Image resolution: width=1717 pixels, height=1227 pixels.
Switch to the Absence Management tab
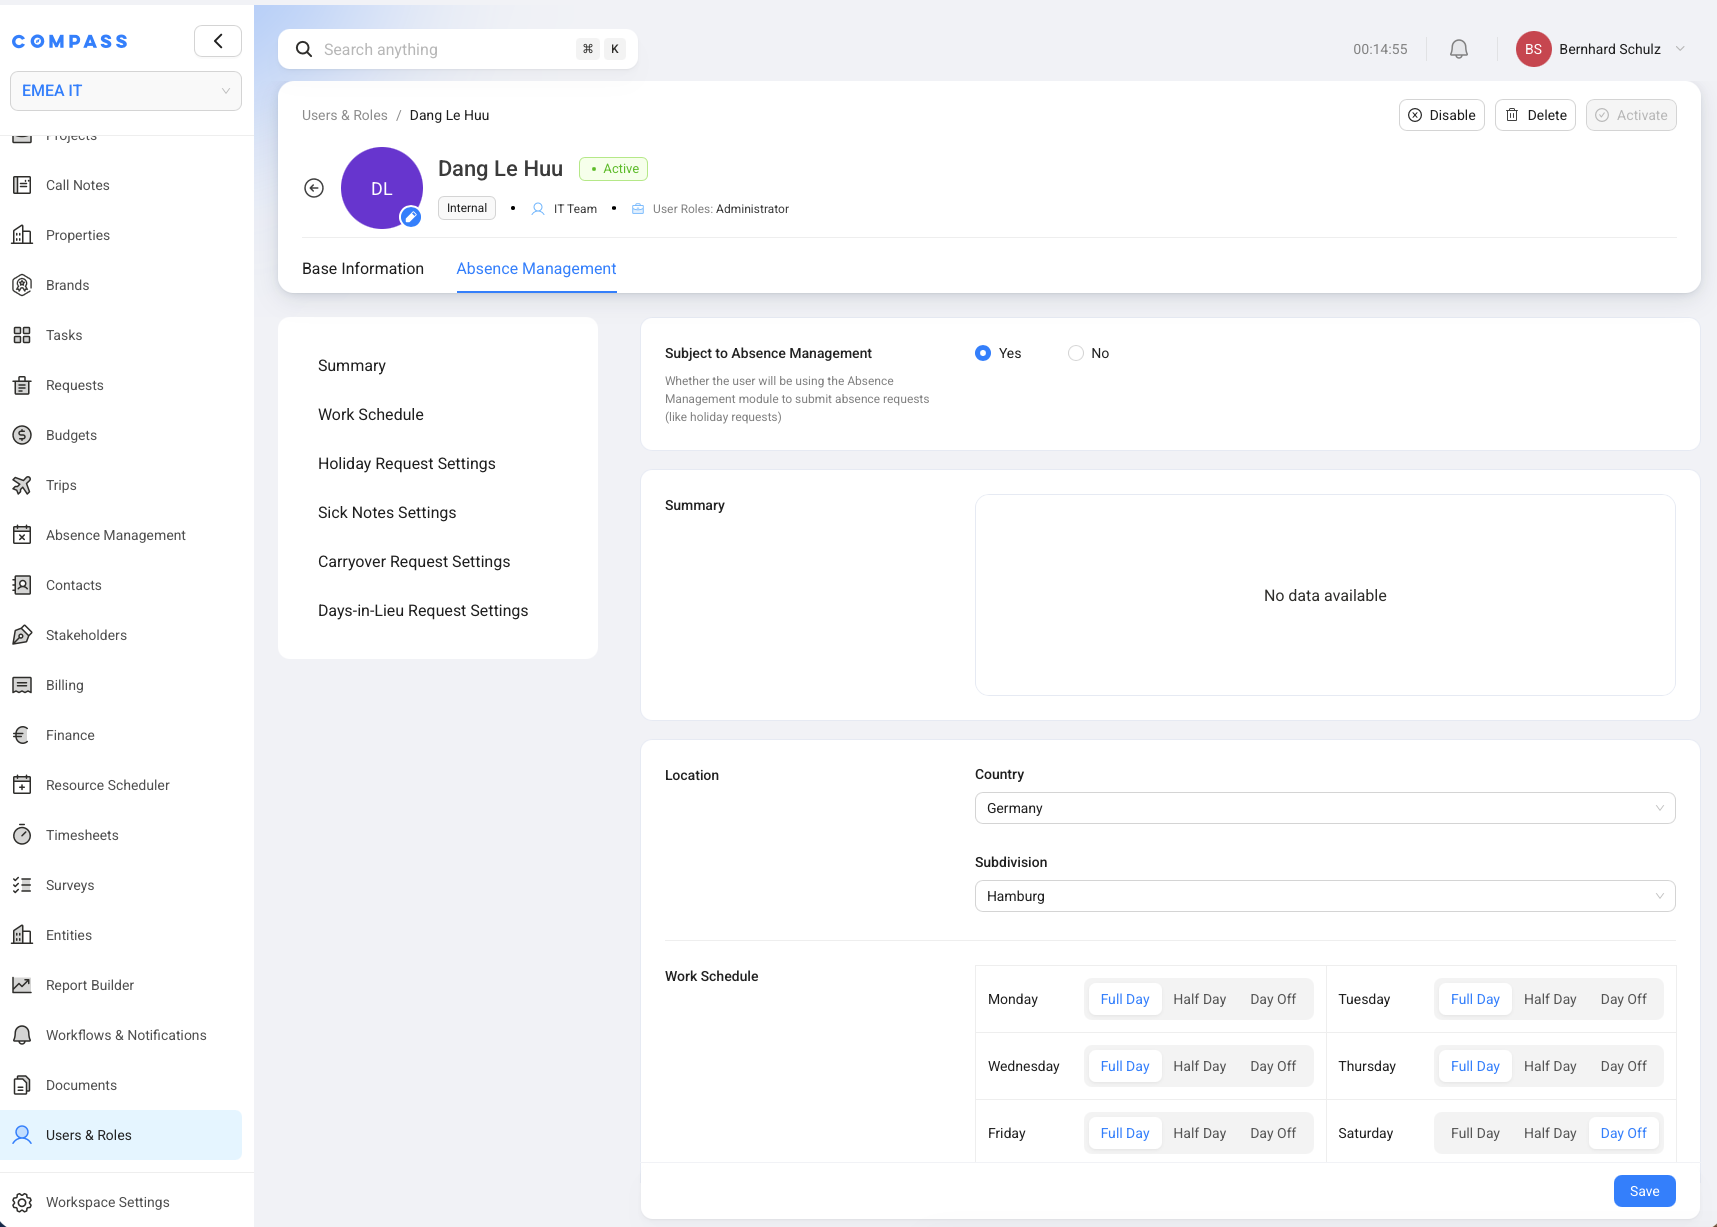[536, 269]
